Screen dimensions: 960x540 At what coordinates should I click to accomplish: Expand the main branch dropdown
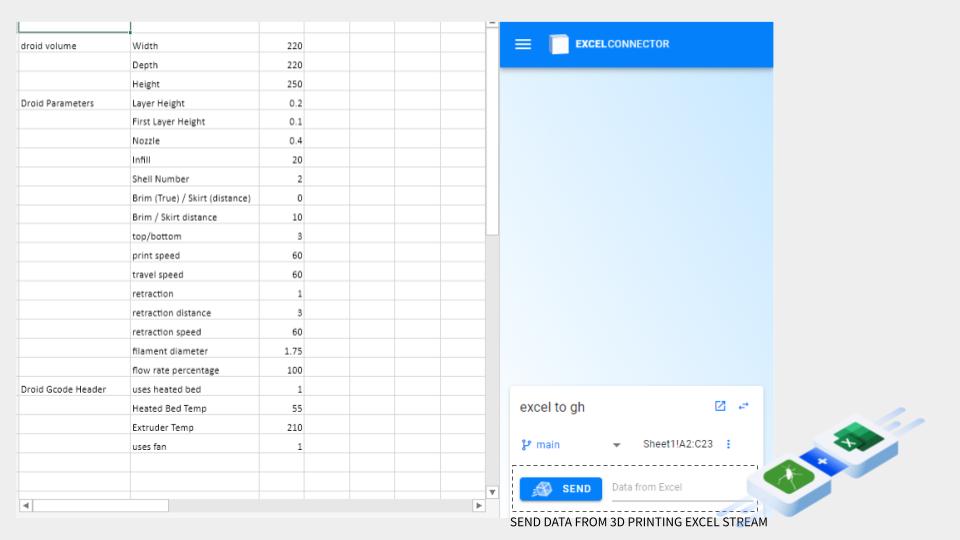pos(617,445)
